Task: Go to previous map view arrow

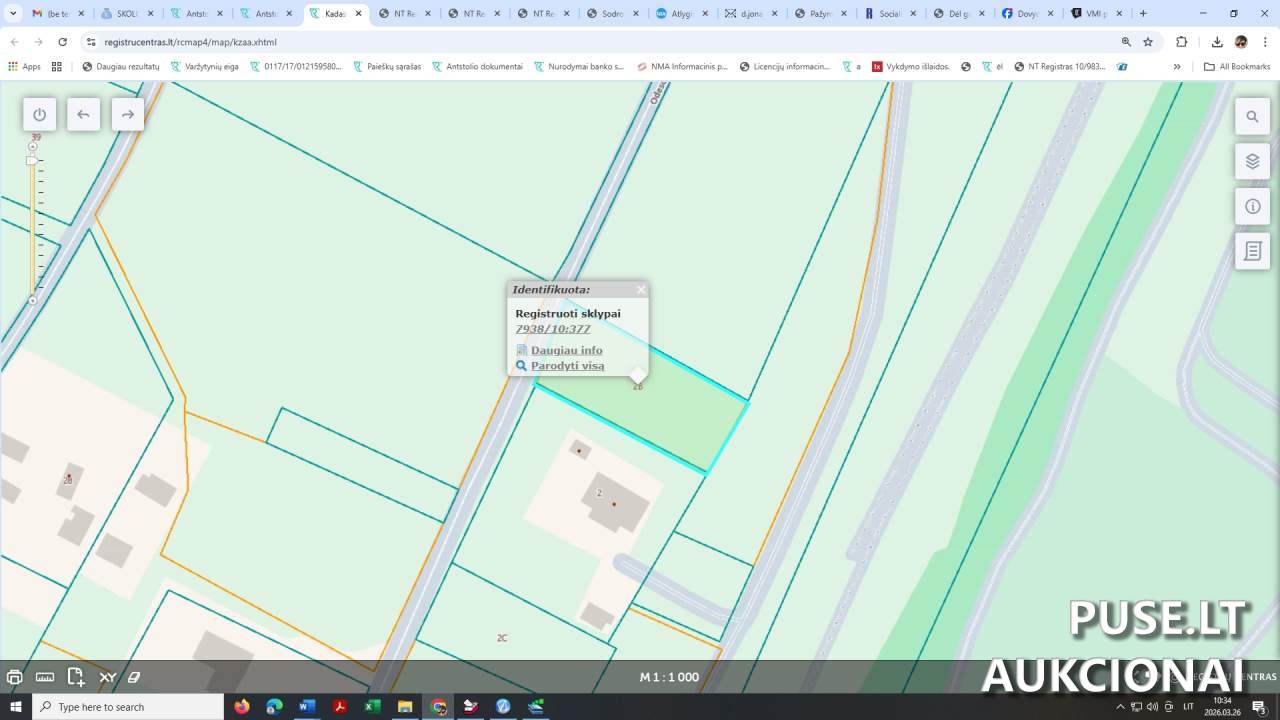Action: (x=83, y=114)
